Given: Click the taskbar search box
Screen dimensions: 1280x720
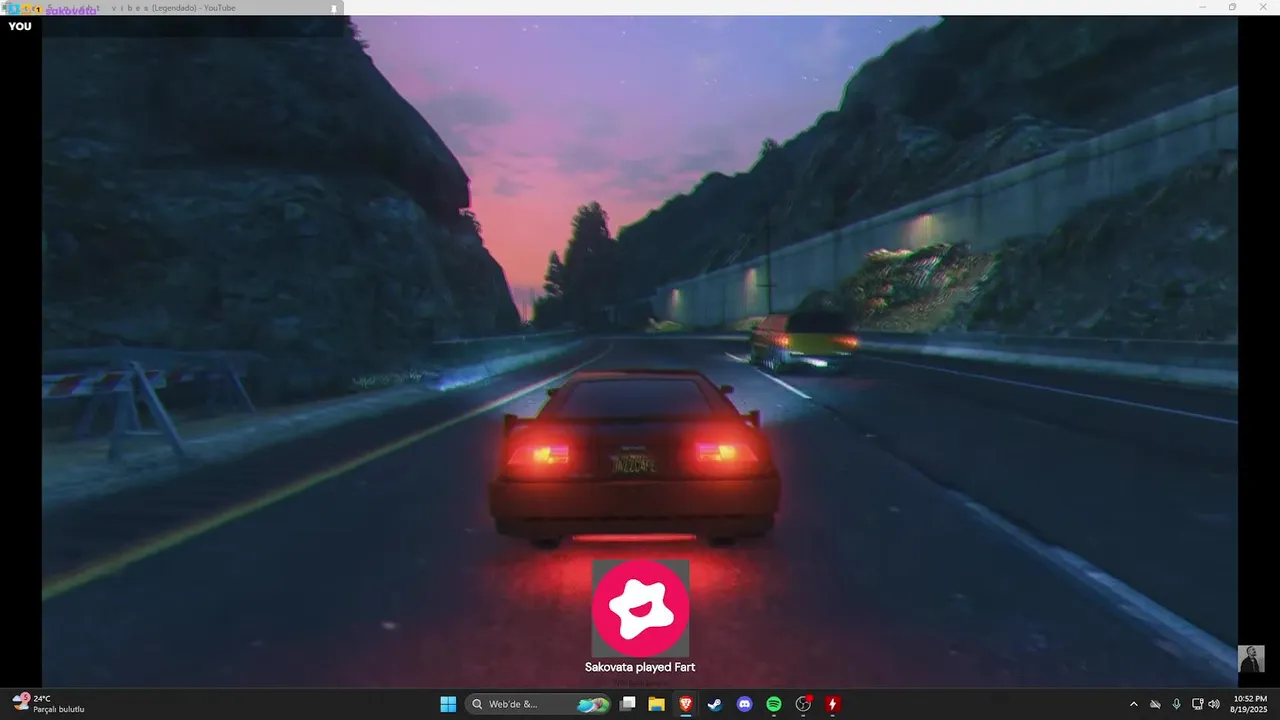Looking at the screenshot, I should pos(538,704).
